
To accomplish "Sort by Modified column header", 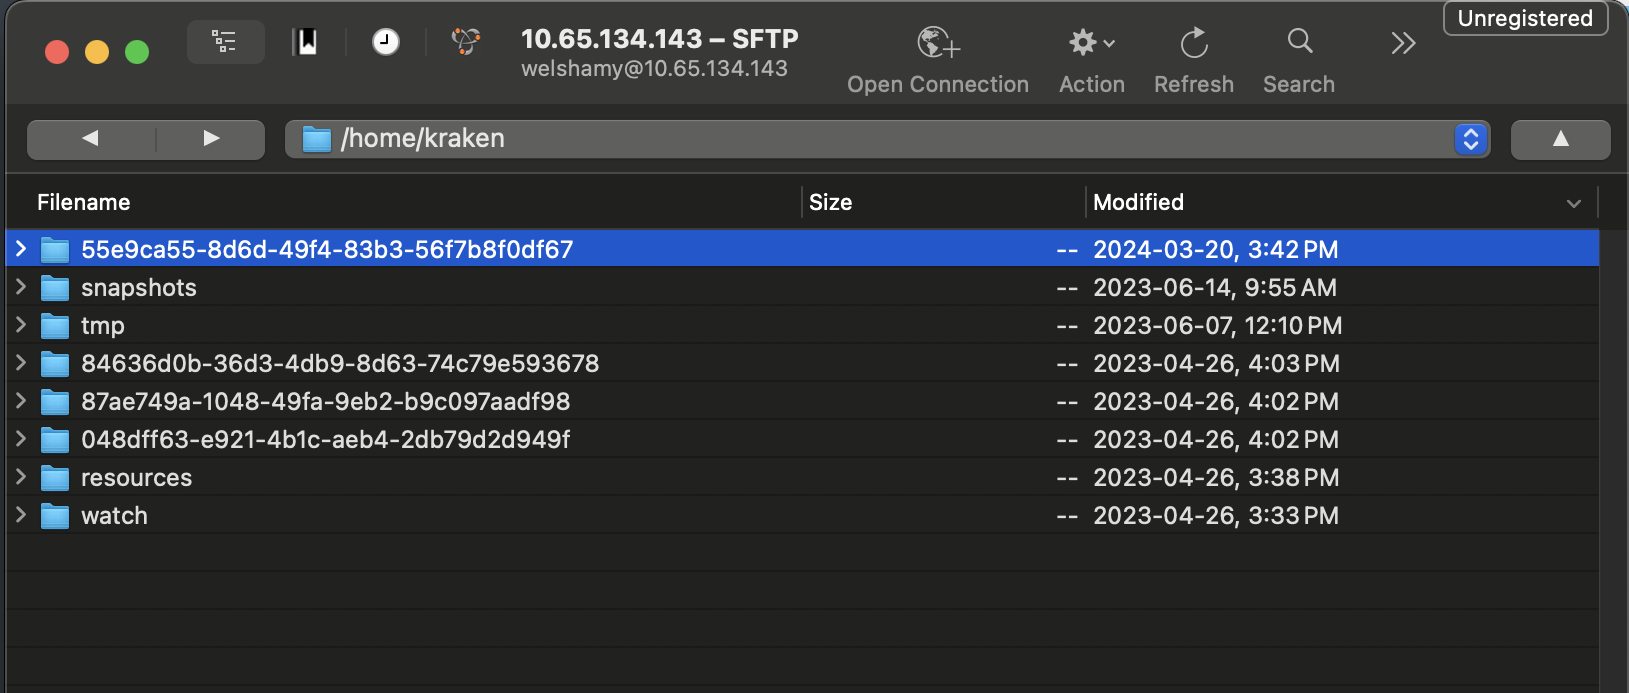I will pos(1138,202).
